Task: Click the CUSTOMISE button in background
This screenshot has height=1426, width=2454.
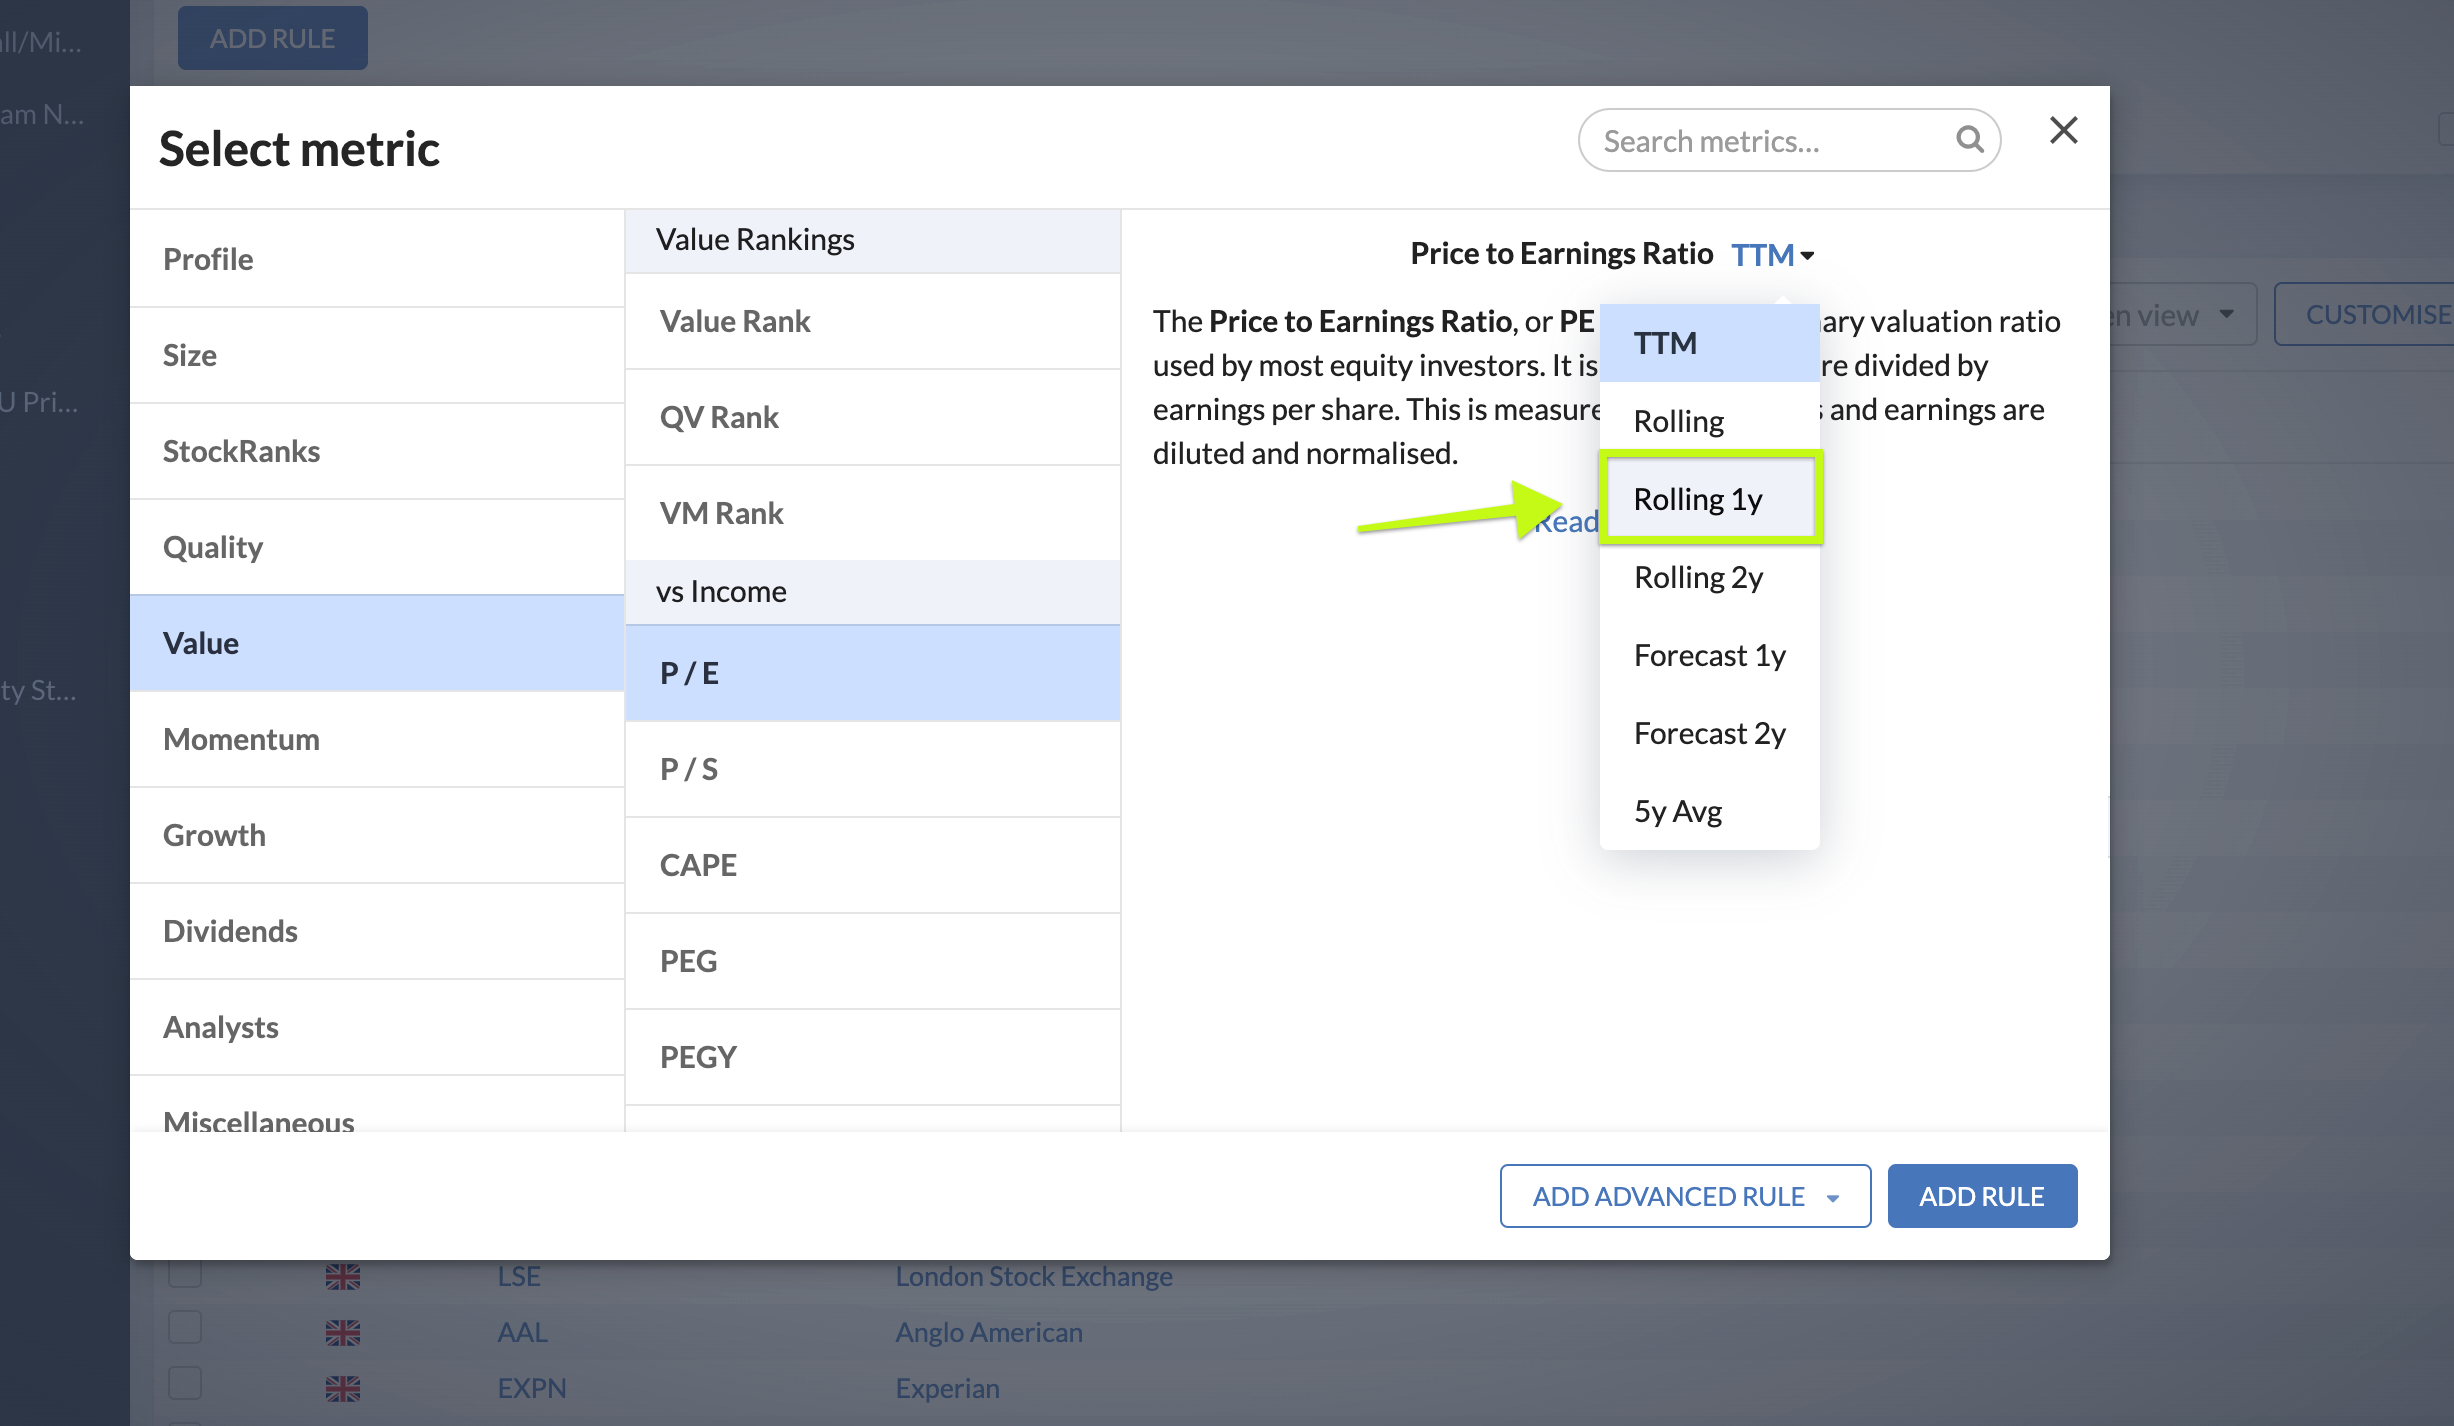Action: pos(2364,314)
